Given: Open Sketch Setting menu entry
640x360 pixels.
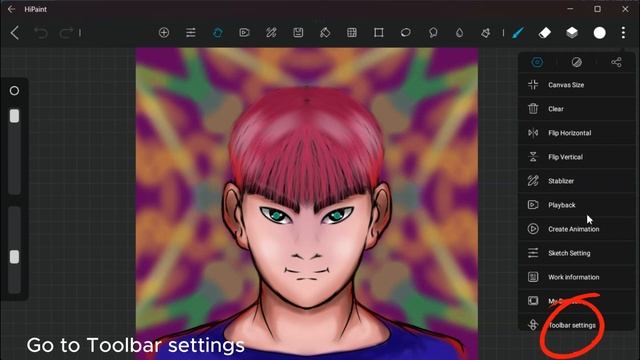Looking at the screenshot, I should [576, 253].
